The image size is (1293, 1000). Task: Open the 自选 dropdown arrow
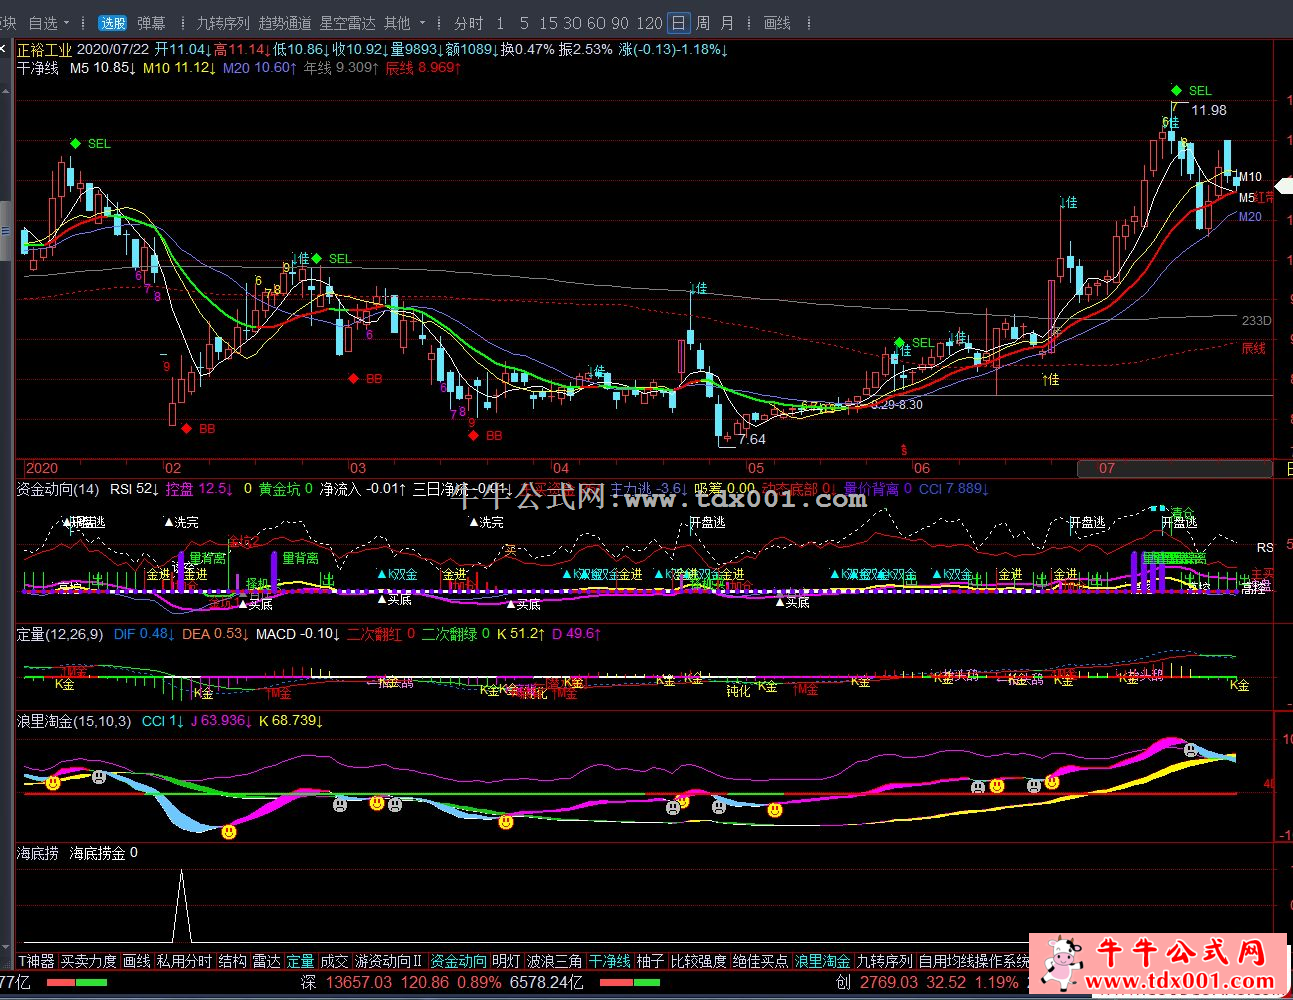click(x=67, y=23)
